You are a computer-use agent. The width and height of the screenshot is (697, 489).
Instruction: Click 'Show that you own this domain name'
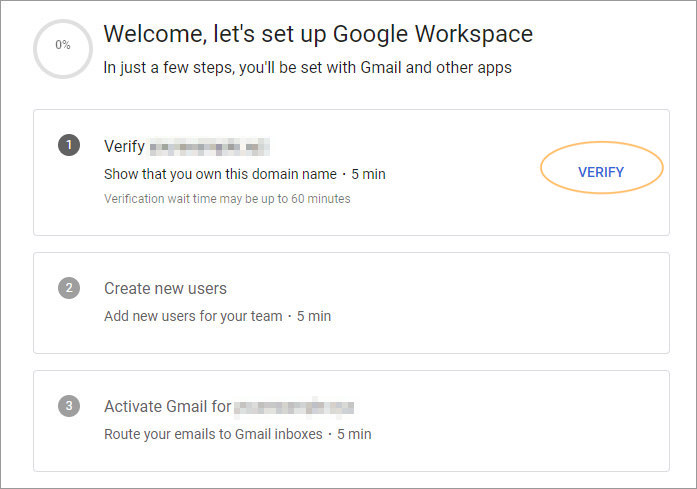pyautogui.click(x=220, y=174)
